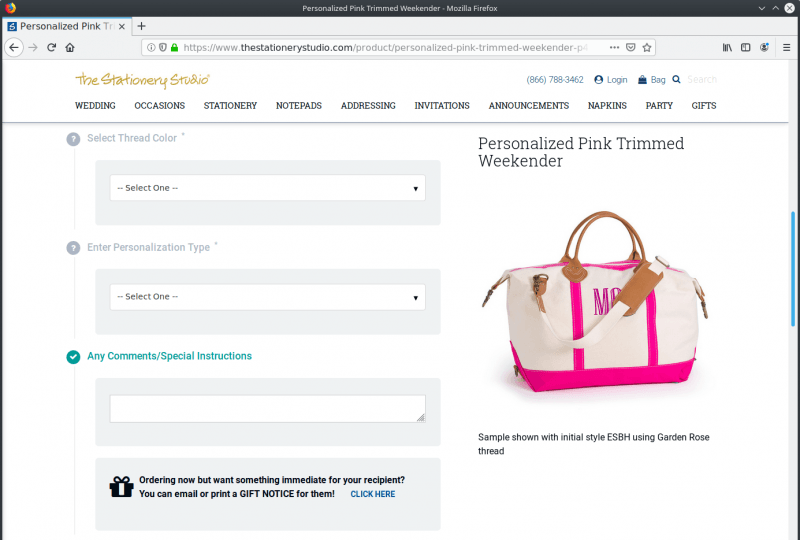Open the Firefox home page icon
The image size is (800, 540).
(70, 47)
